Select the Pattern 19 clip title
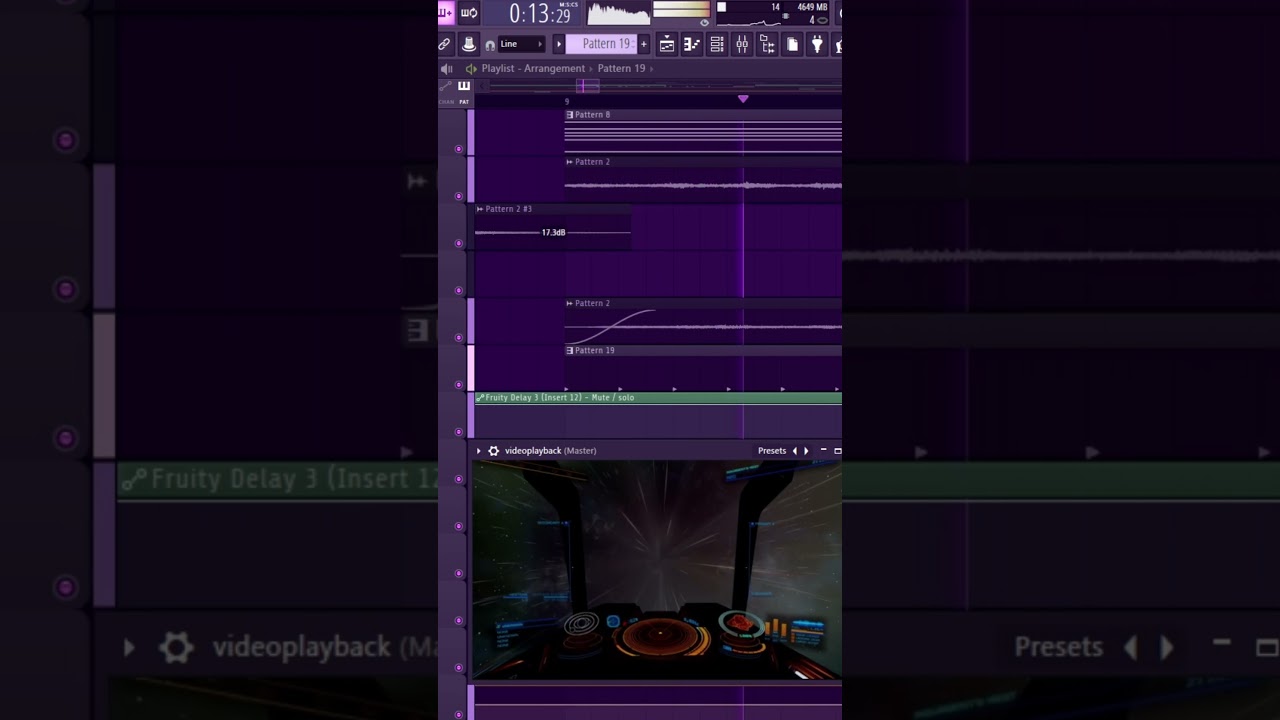 pos(595,351)
